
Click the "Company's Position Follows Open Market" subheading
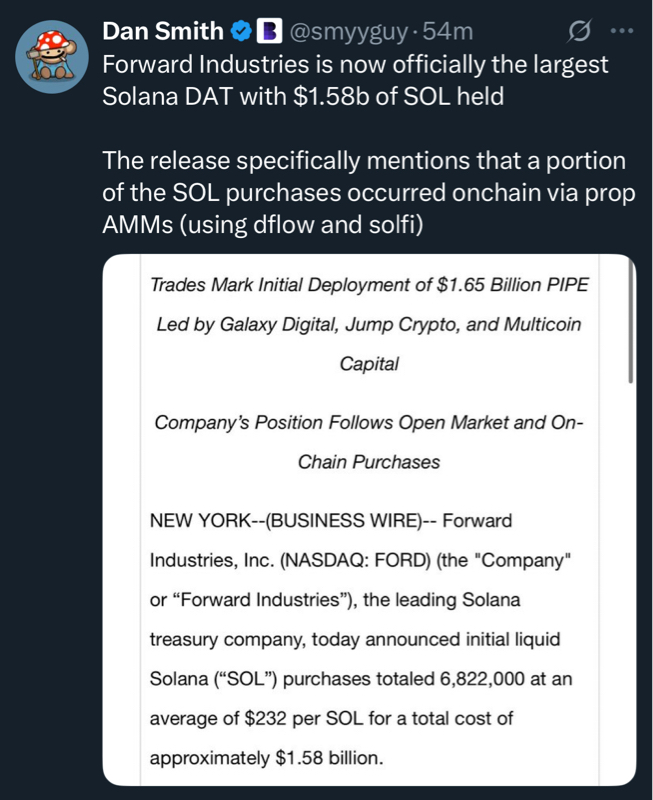[x=368, y=422]
